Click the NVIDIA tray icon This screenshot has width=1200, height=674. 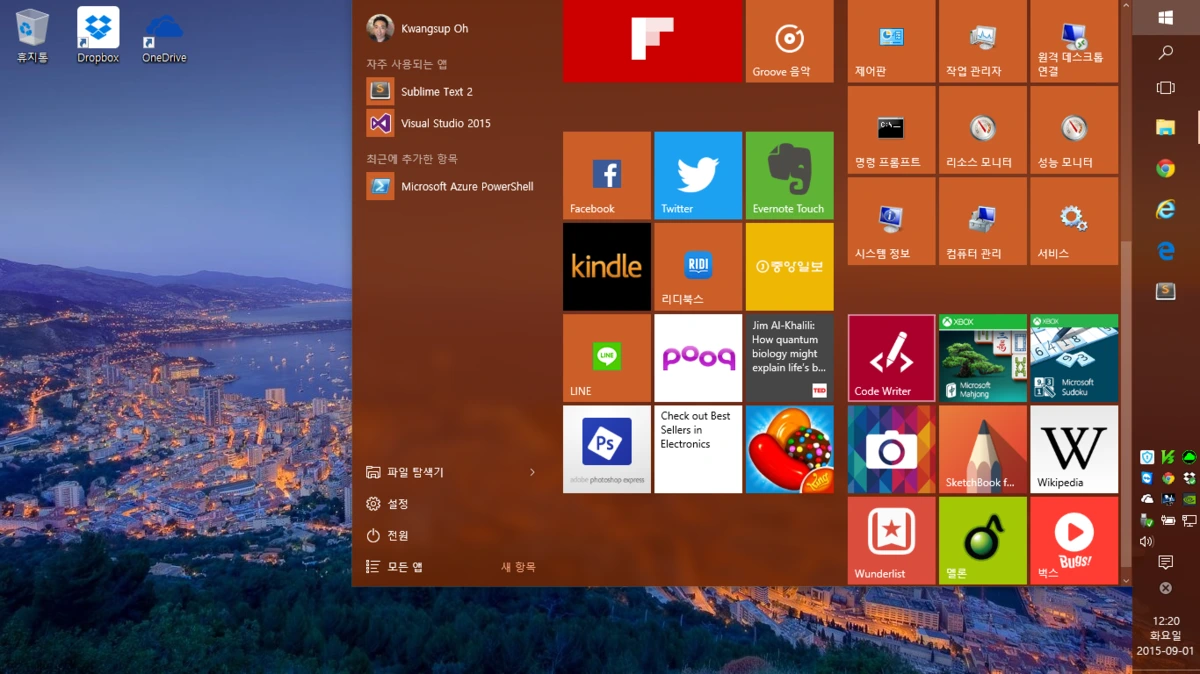click(1189, 499)
